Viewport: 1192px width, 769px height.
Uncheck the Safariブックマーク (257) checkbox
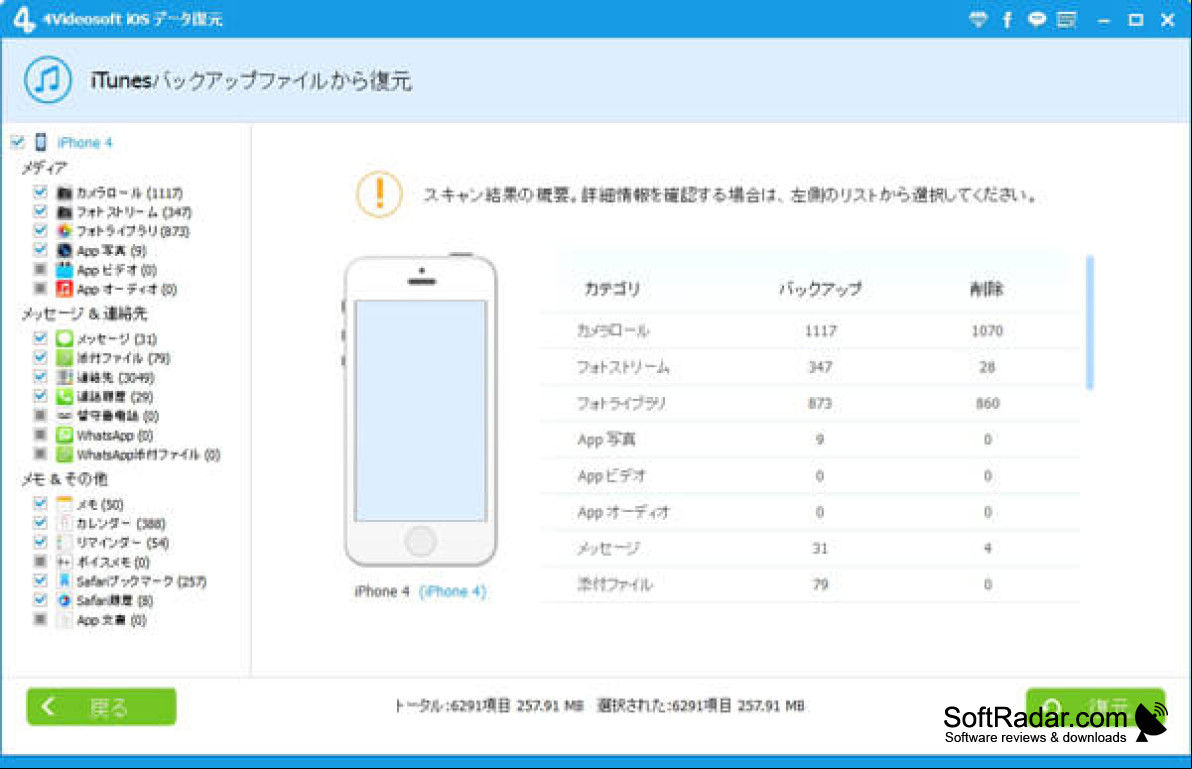tap(40, 581)
